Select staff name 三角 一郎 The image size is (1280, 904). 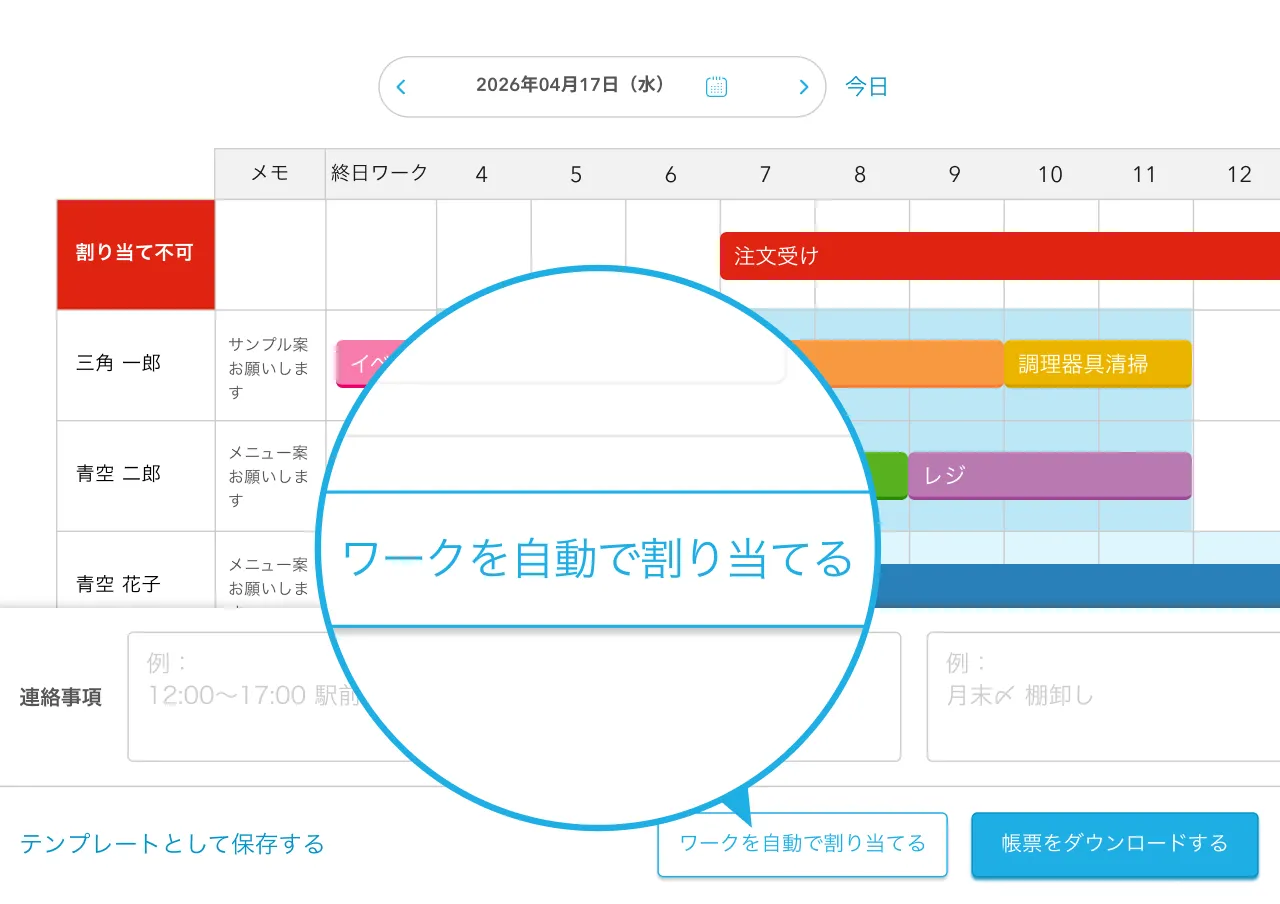pos(118,364)
